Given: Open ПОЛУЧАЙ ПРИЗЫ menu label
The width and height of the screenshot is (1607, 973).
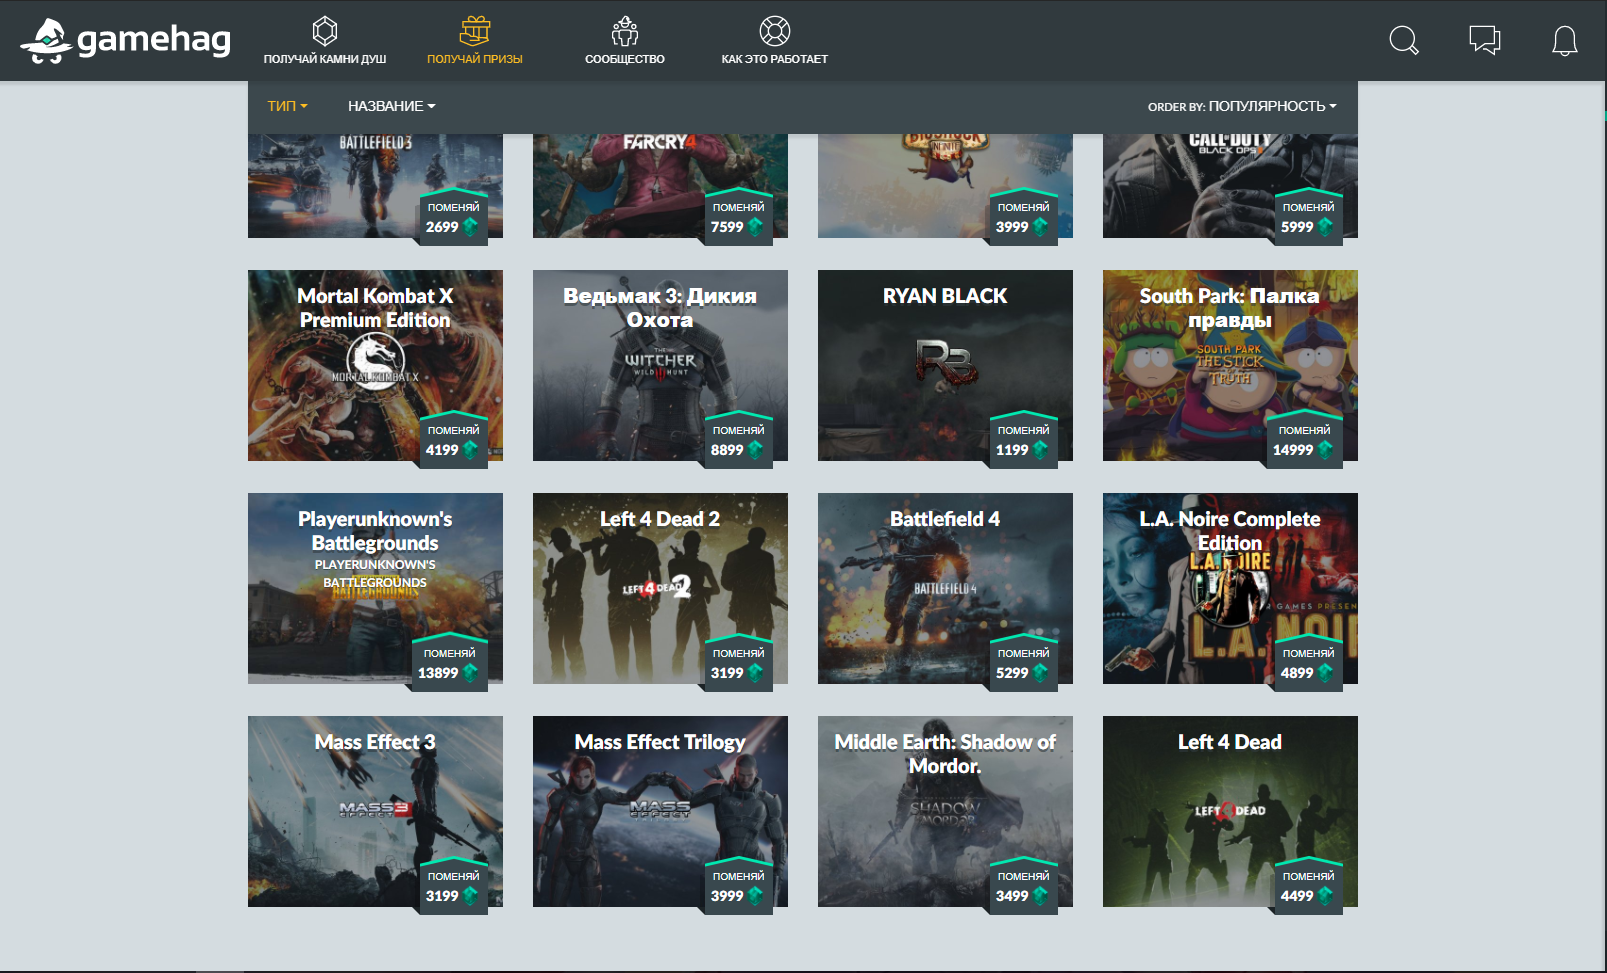Looking at the screenshot, I should click(x=475, y=59).
